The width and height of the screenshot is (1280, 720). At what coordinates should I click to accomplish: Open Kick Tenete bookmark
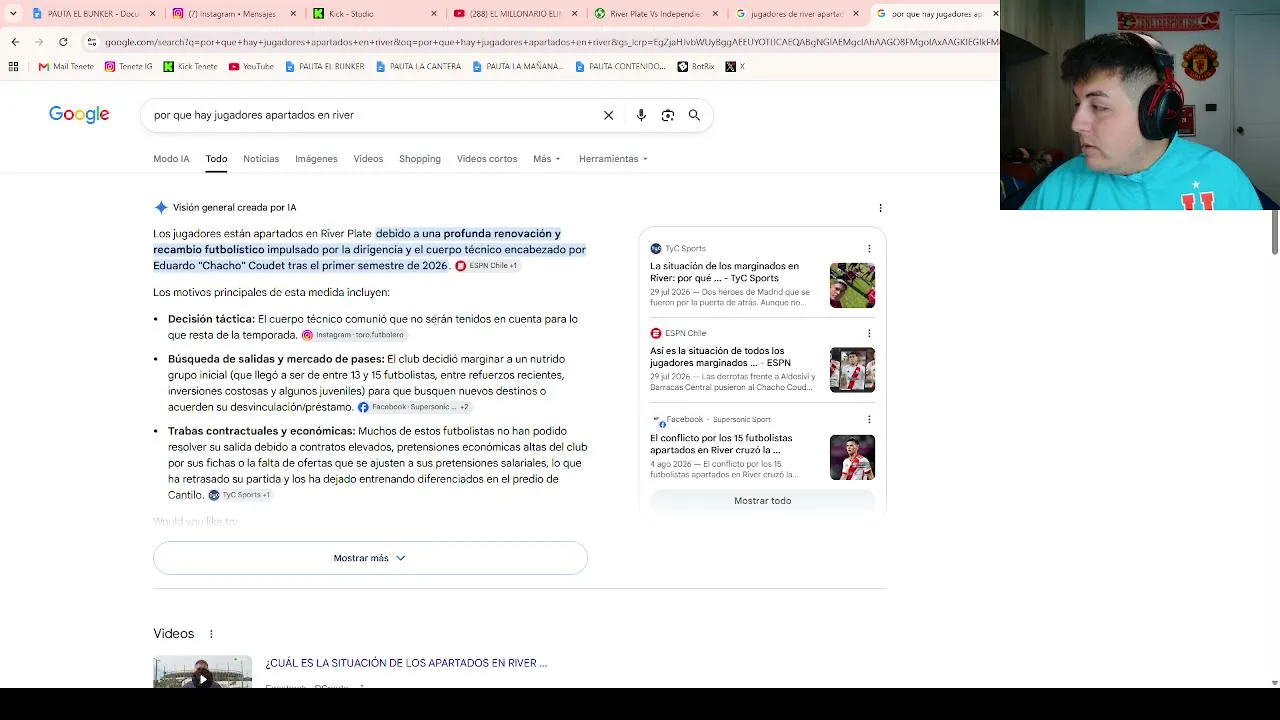click(x=190, y=67)
